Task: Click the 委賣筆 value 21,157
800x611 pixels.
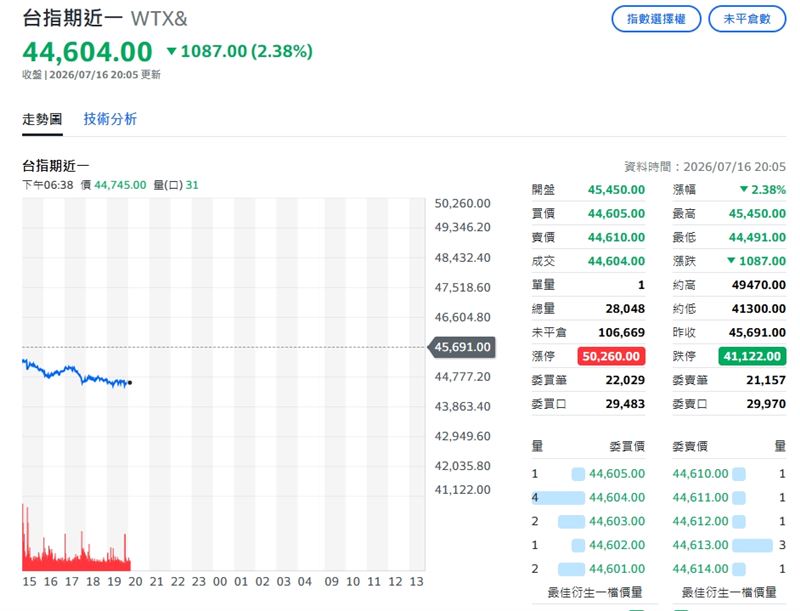Action: point(766,380)
